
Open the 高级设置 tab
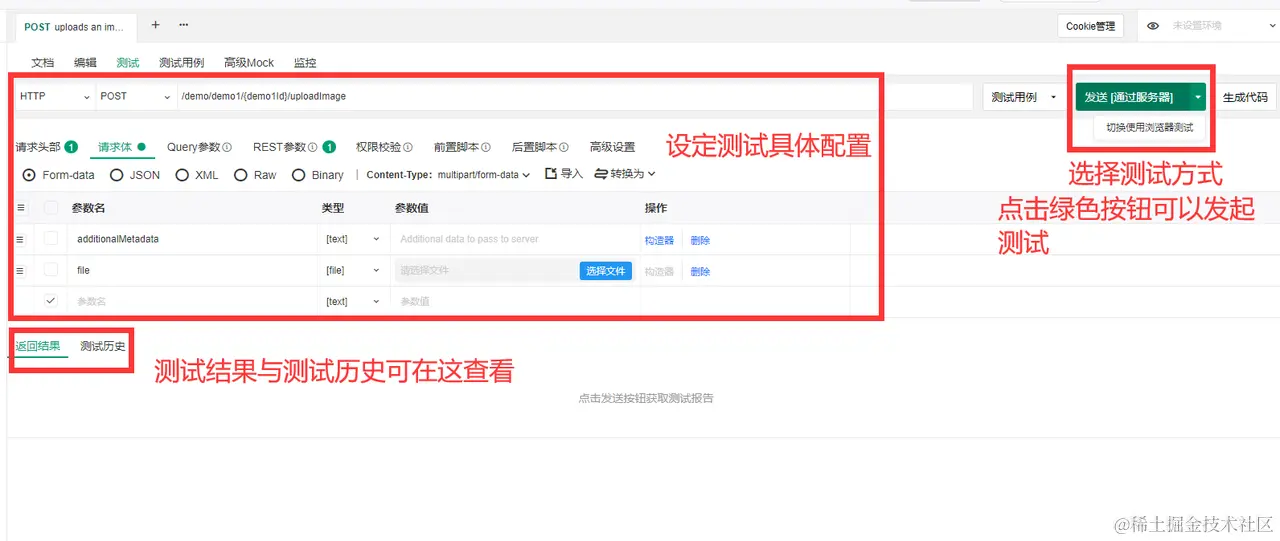pyautogui.click(x=612, y=147)
